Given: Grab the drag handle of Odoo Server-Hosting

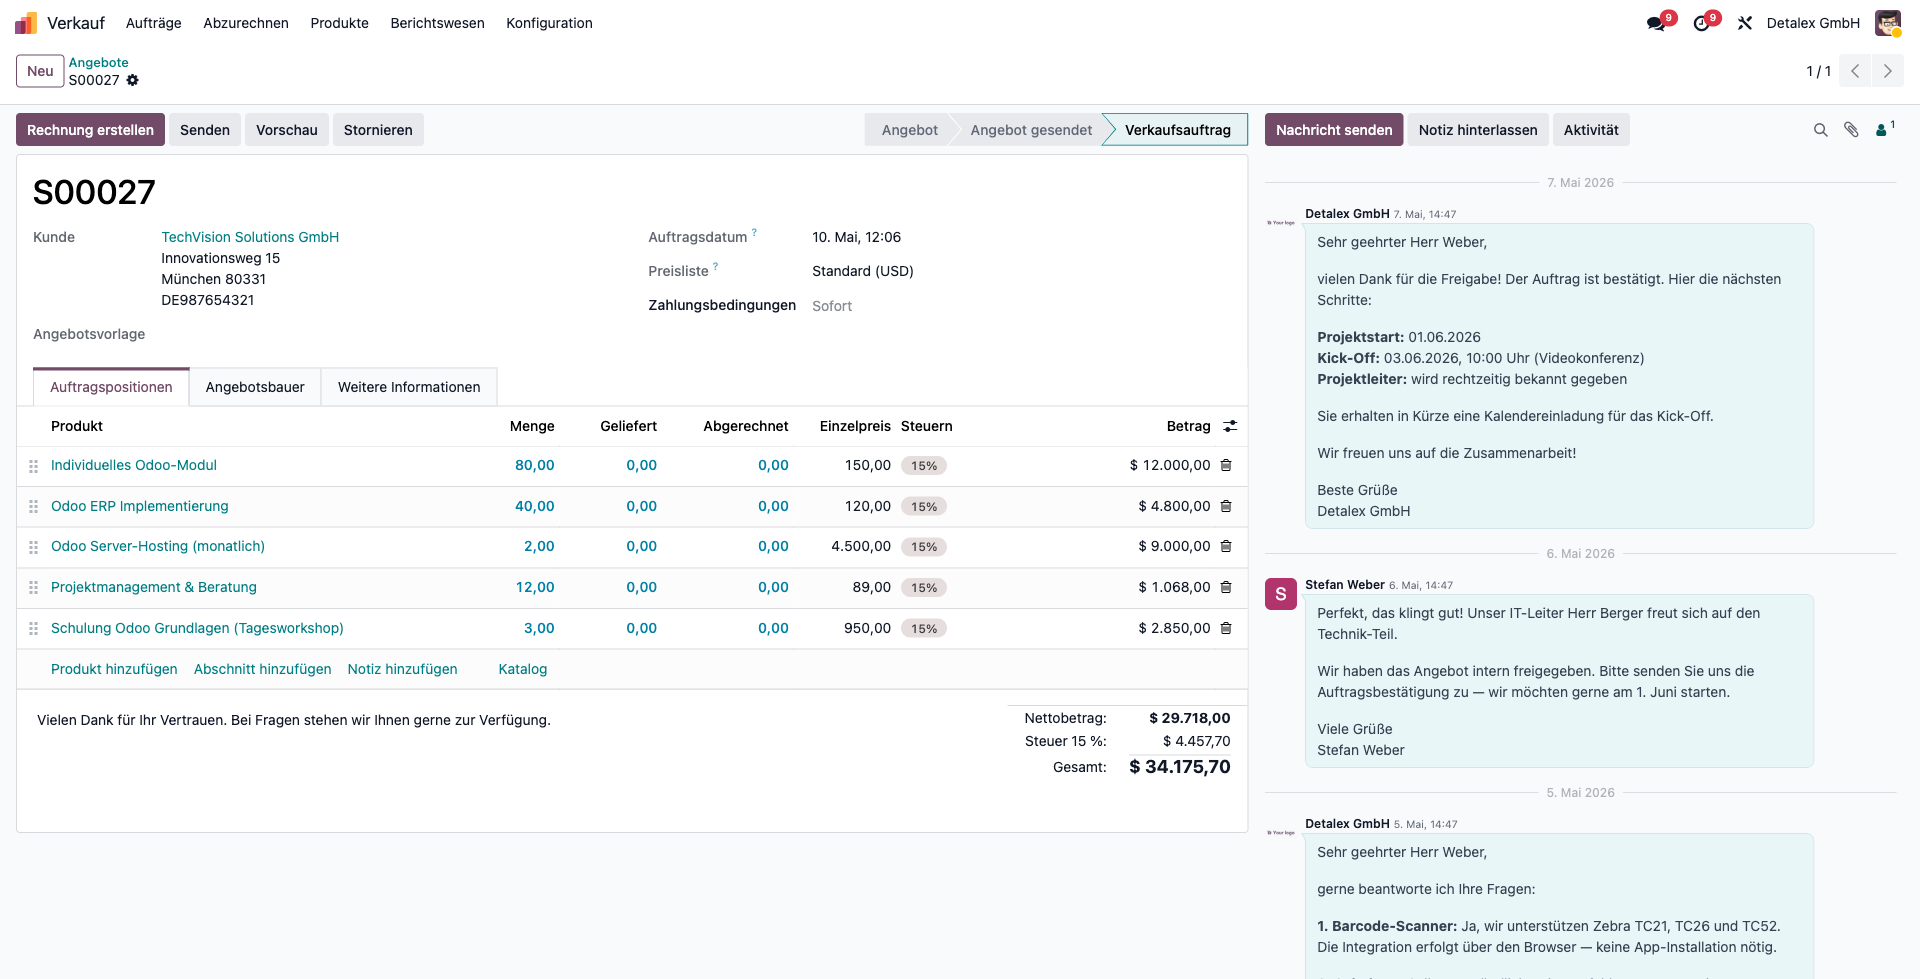Looking at the screenshot, I should click(x=33, y=547).
